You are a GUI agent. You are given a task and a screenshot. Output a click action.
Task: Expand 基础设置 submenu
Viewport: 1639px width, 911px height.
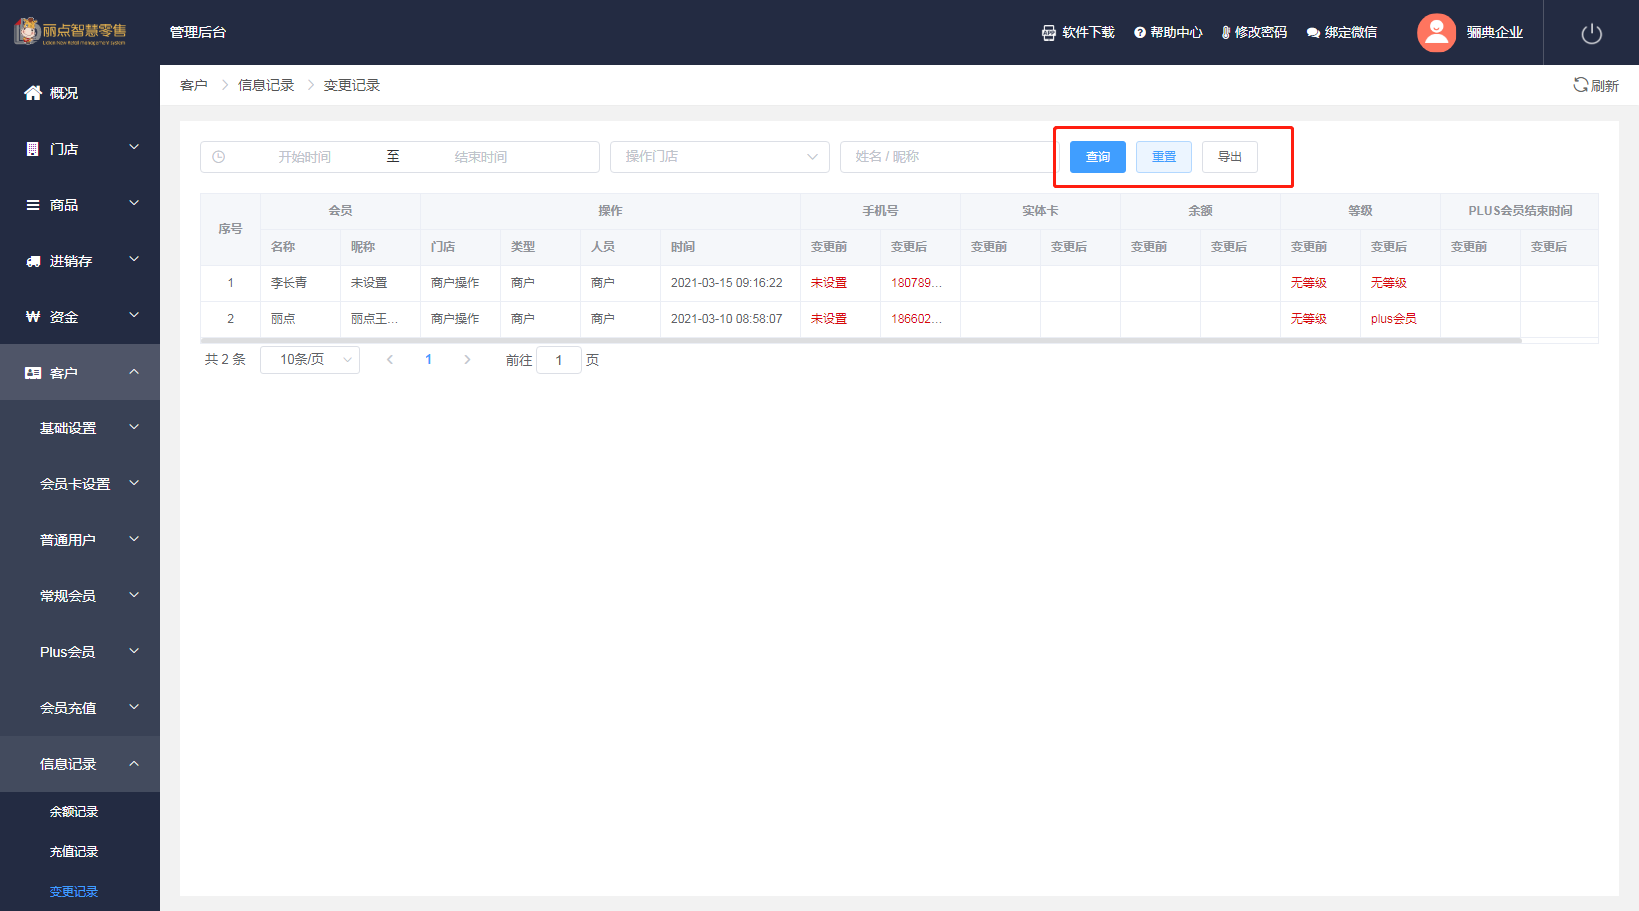80,428
